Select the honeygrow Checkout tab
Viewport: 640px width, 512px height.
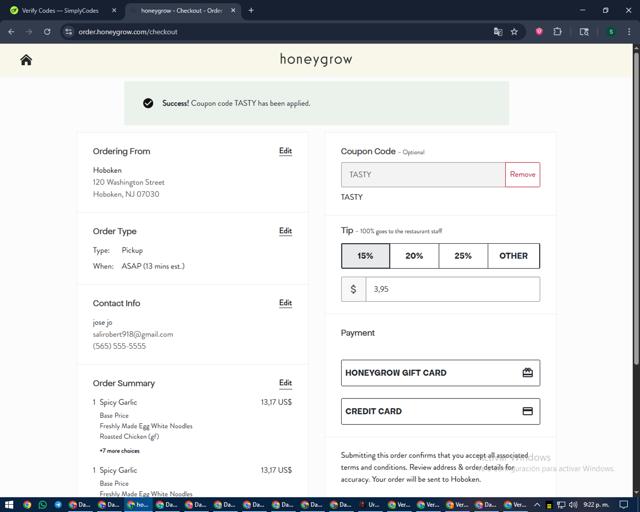pyautogui.click(x=182, y=11)
